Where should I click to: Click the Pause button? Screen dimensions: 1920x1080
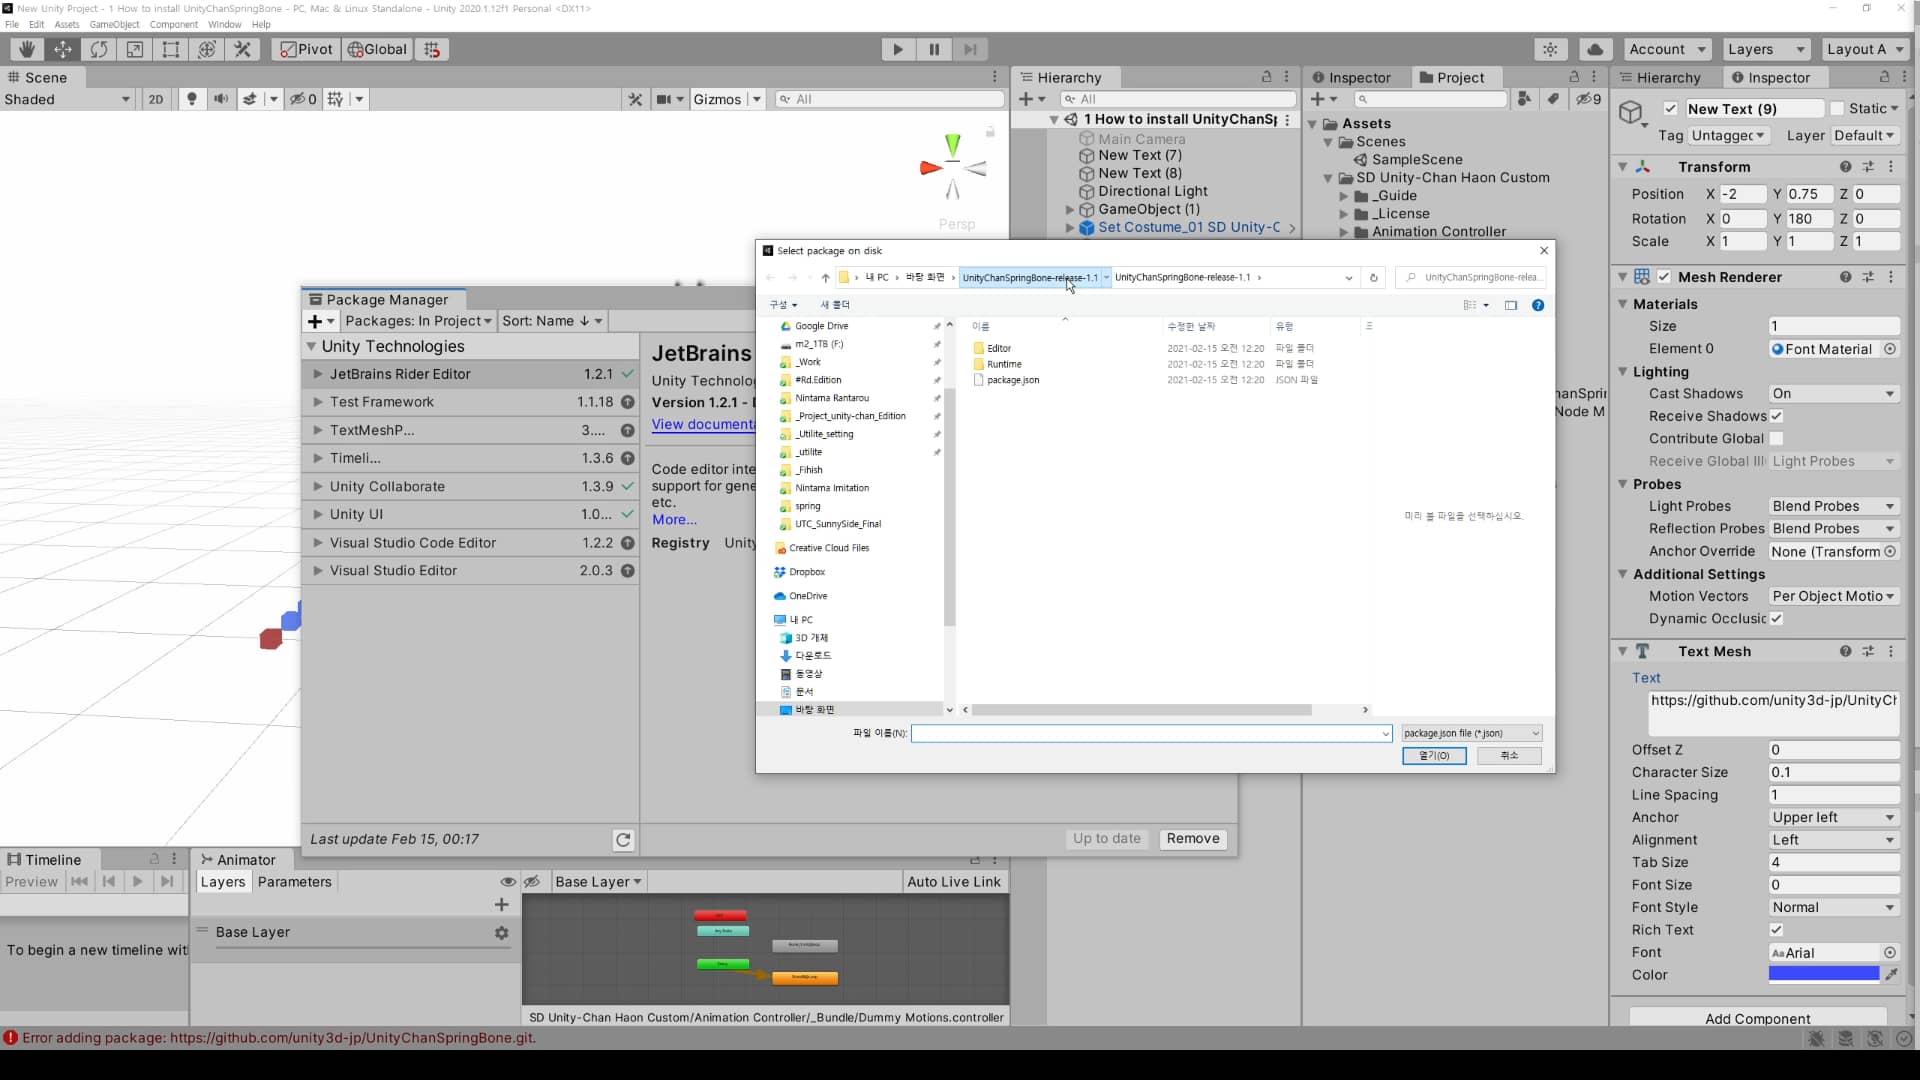[x=934, y=49]
